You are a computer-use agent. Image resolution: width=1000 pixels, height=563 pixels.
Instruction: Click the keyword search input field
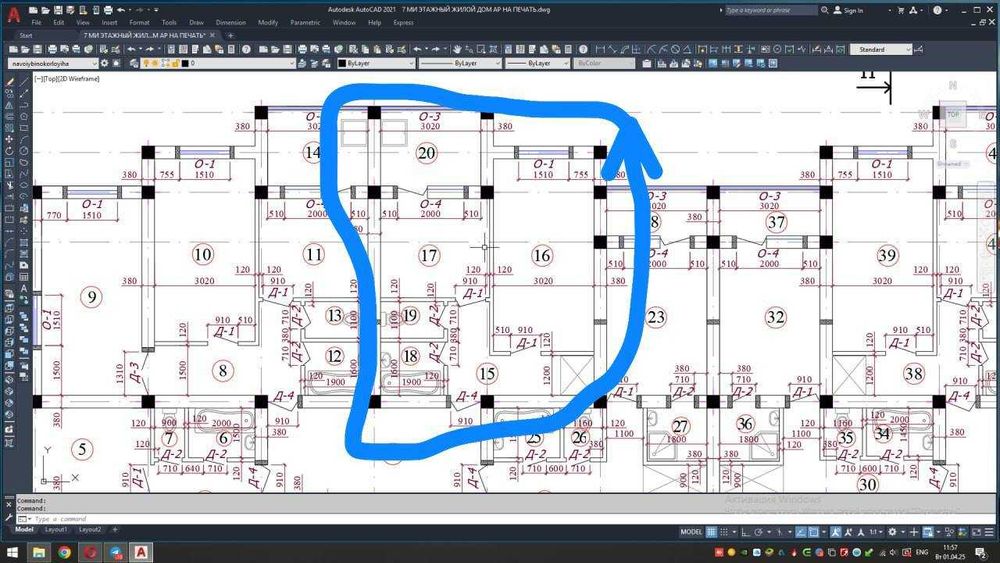(x=772, y=10)
